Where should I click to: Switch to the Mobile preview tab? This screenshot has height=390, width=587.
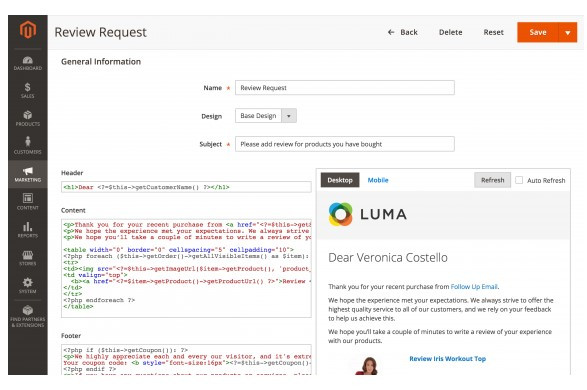click(x=378, y=180)
